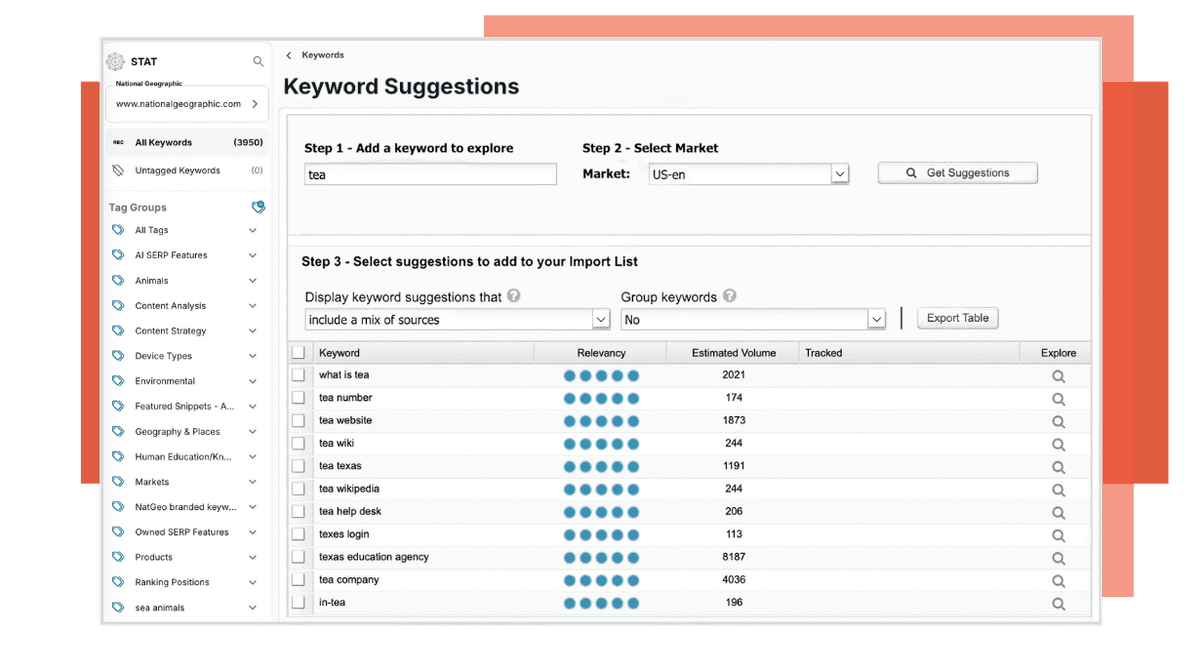This screenshot has width=1200, height=663.
Task: Click the tag manager icon beside Tag Groups
Action: (x=258, y=207)
